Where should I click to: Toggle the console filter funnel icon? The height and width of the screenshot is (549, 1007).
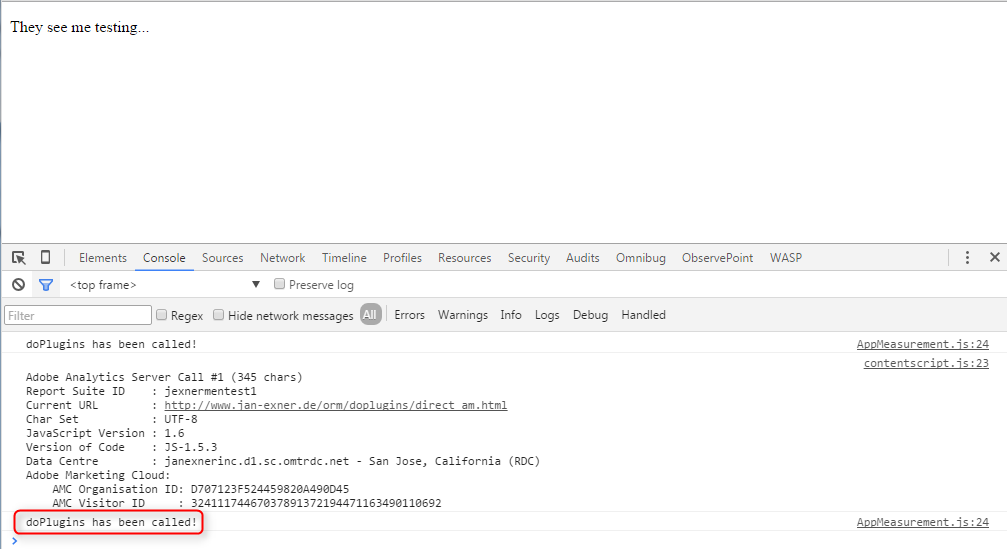tap(45, 285)
